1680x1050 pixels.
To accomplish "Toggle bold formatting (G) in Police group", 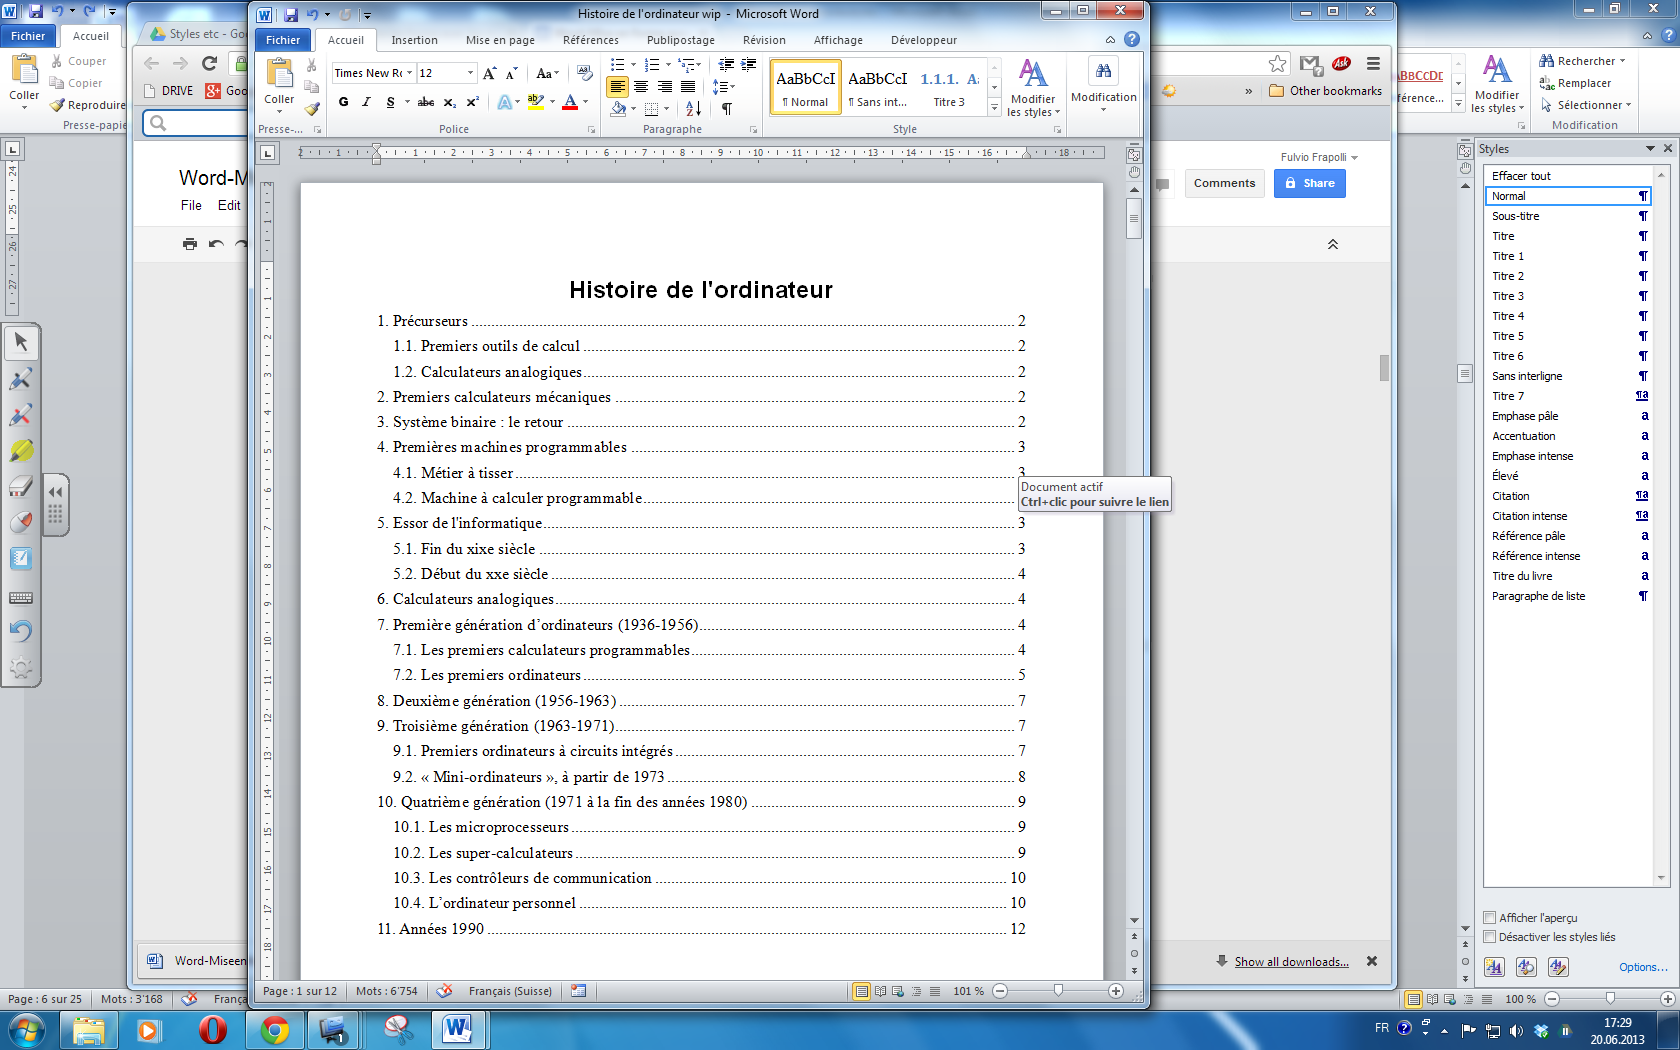I will pyautogui.click(x=344, y=102).
